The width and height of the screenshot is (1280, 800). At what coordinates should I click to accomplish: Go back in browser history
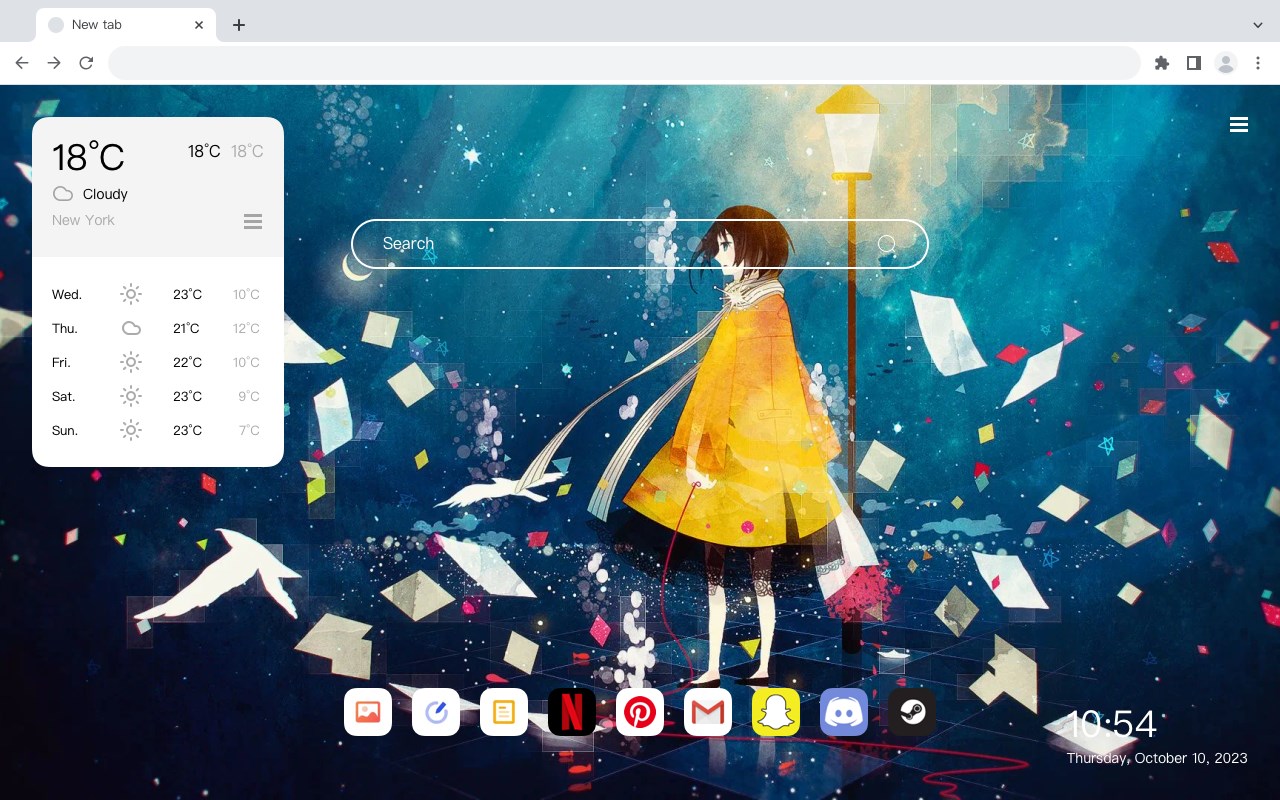(x=22, y=63)
